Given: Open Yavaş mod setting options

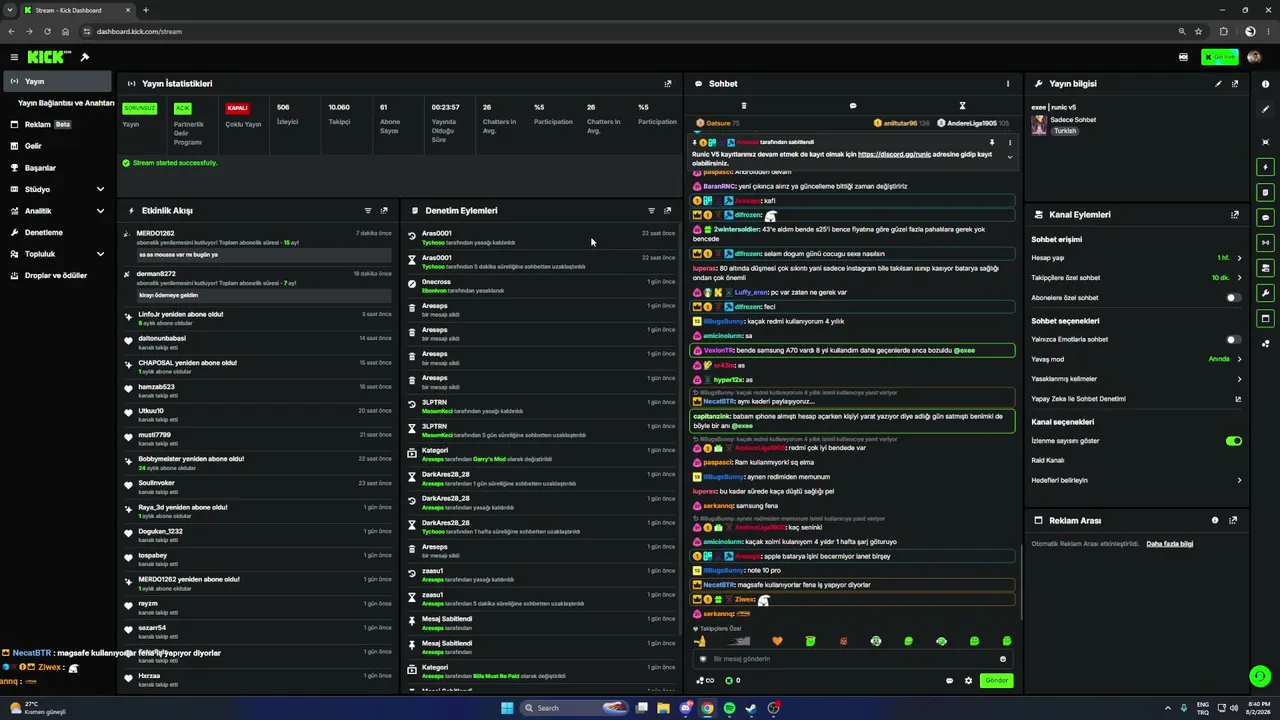Looking at the screenshot, I should pos(1136,359).
